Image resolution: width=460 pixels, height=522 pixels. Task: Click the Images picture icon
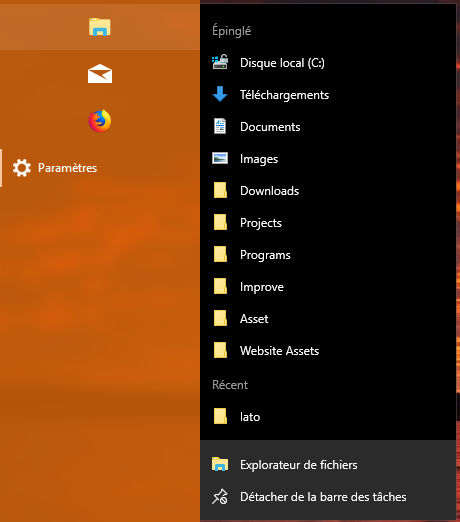pos(220,158)
